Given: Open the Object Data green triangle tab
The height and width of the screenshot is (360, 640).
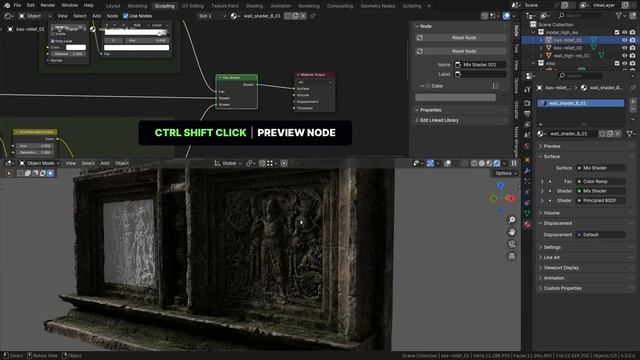Looking at the screenshot, I should tap(527, 213).
